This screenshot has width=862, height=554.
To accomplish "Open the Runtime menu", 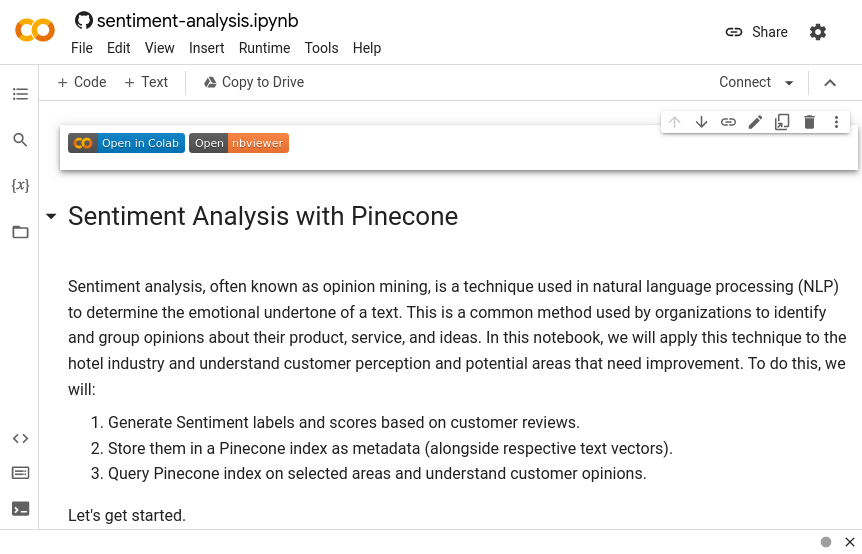I will coord(264,48).
